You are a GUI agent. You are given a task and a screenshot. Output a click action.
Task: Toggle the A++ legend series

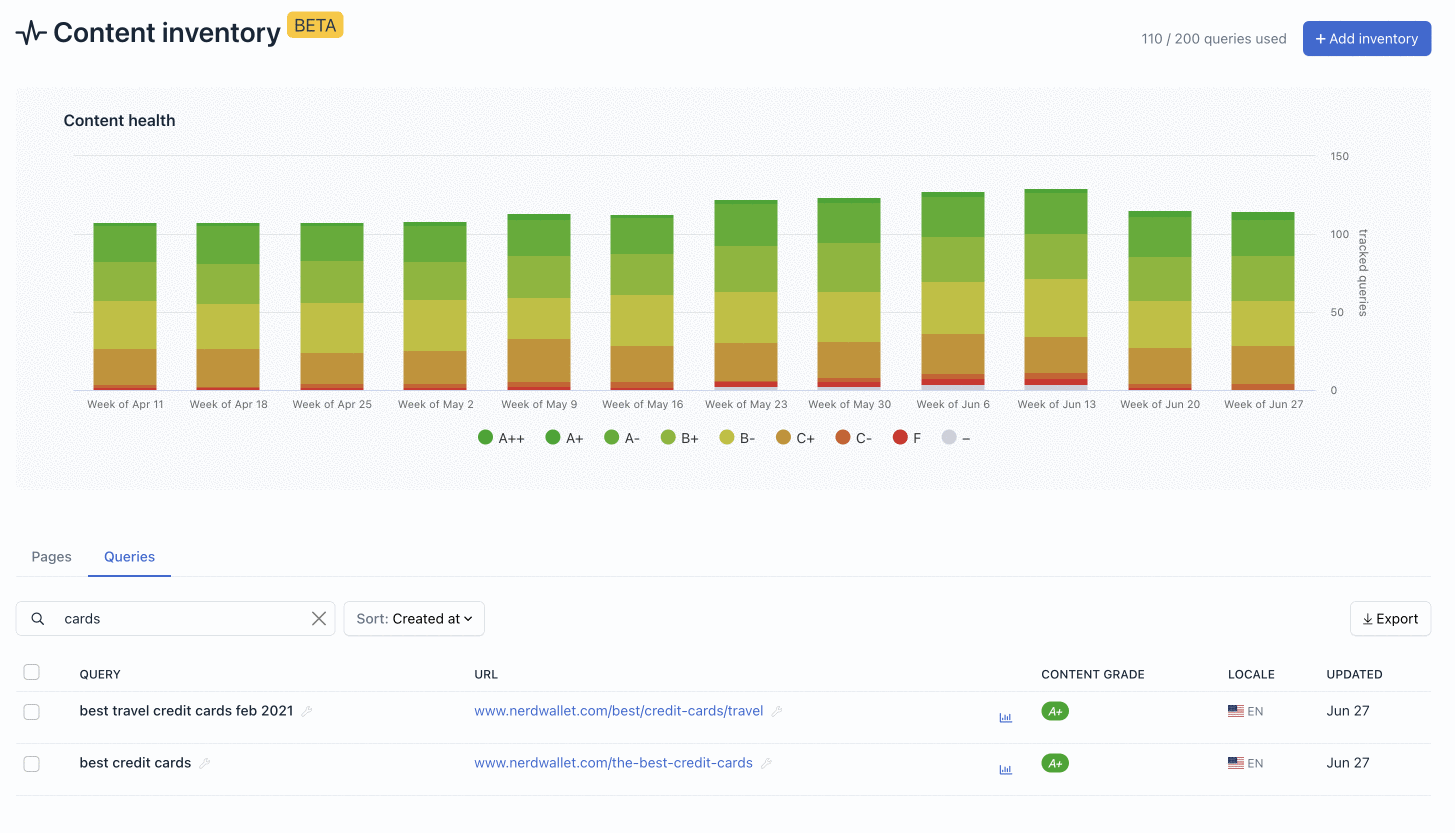pyautogui.click(x=501, y=438)
